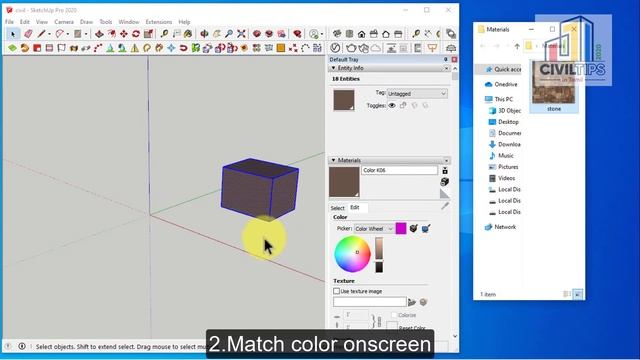Choose the Zoom magnifier tool
The width and height of the screenshot is (640, 360).
pyautogui.click(x=229, y=34)
